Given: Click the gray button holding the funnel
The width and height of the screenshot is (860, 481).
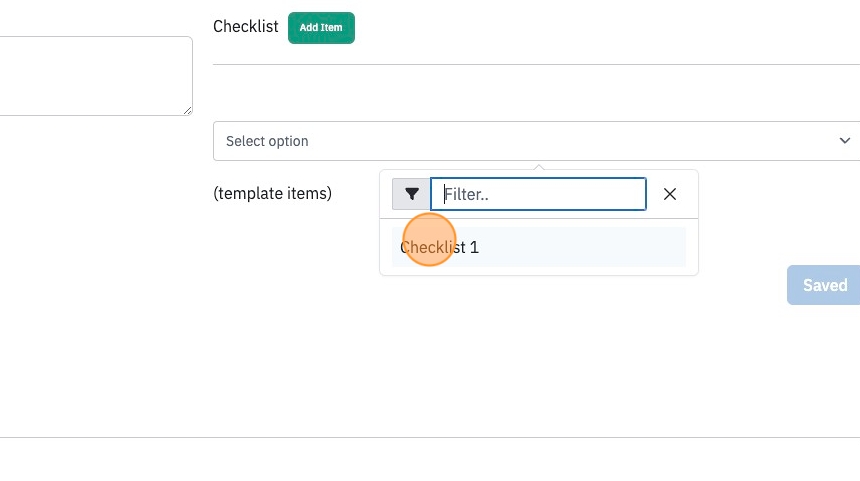Looking at the screenshot, I should pyautogui.click(x=411, y=194).
